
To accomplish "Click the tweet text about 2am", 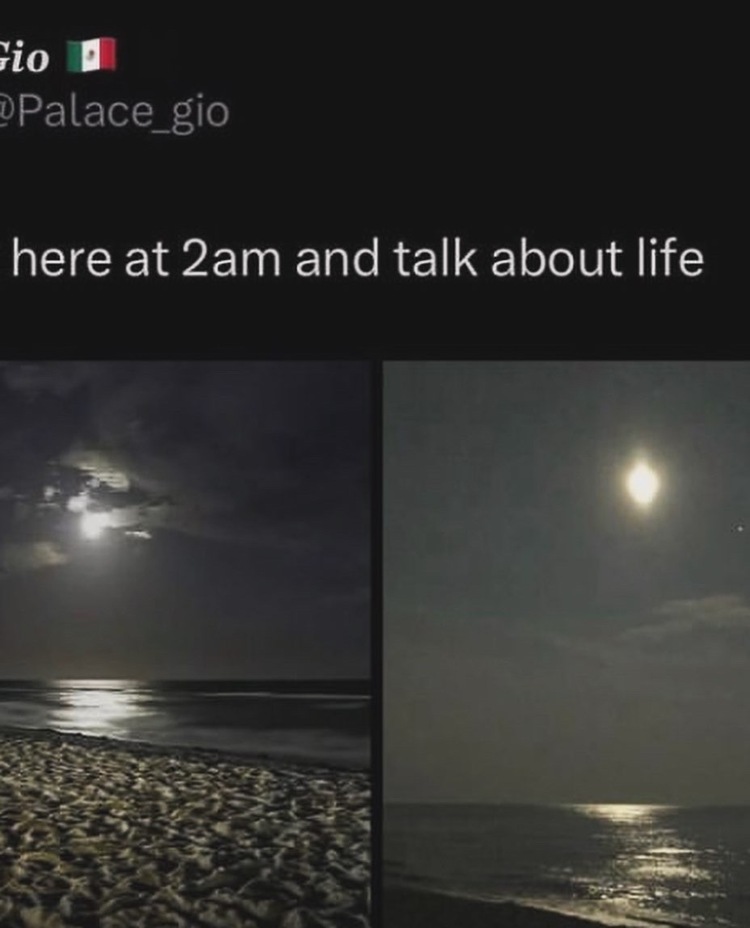I will tap(358, 259).
